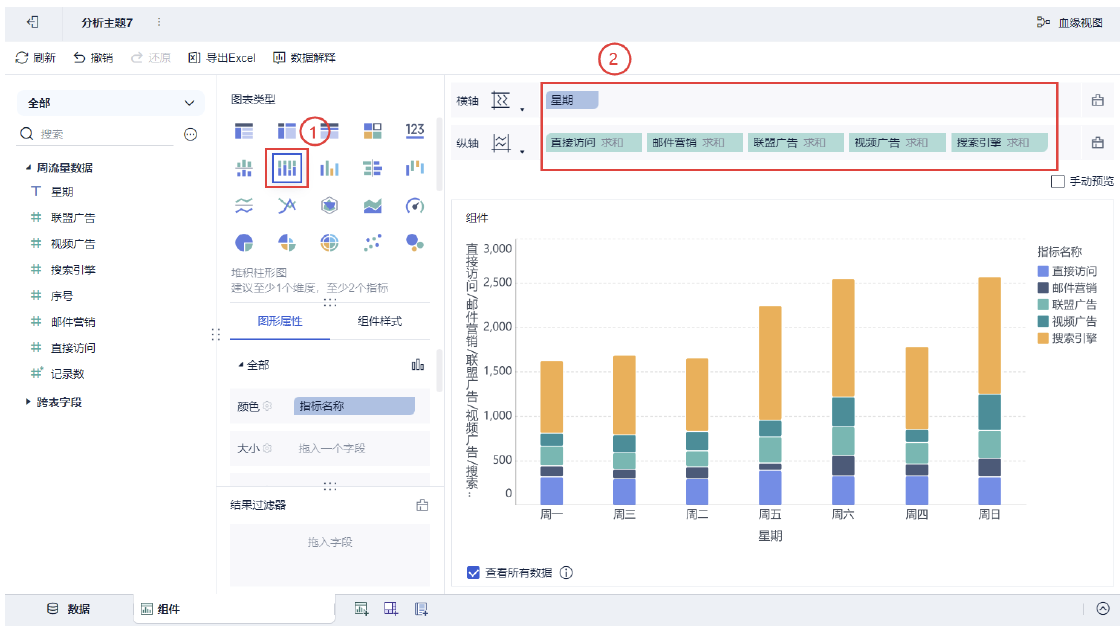Click the 导出Excel button
This screenshot has height=626, width=1120.
pyautogui.click(x=221, y=58)
